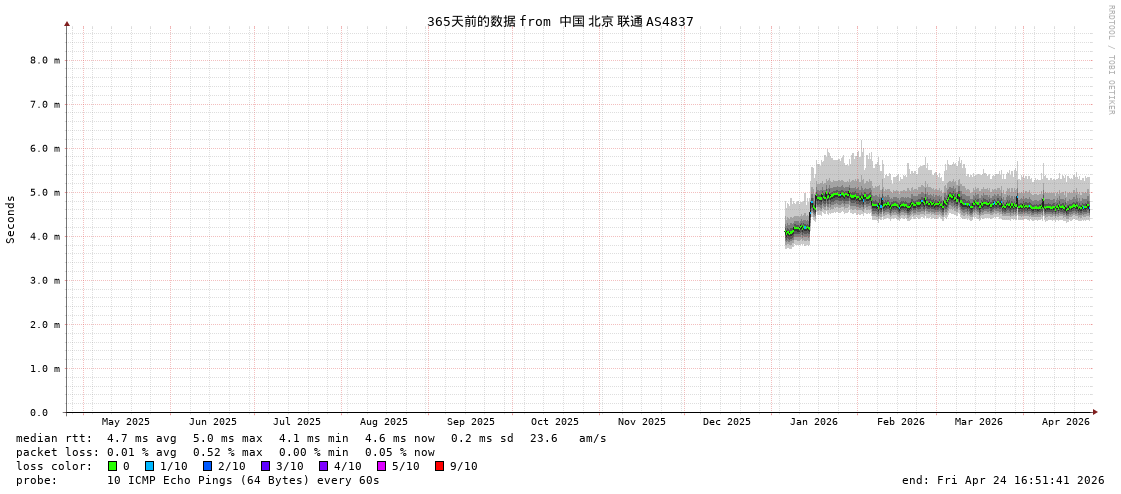Select the Jan 2026 x-axis label
The height and width of the screenshot is (494, 1121).
click(813, 422)
